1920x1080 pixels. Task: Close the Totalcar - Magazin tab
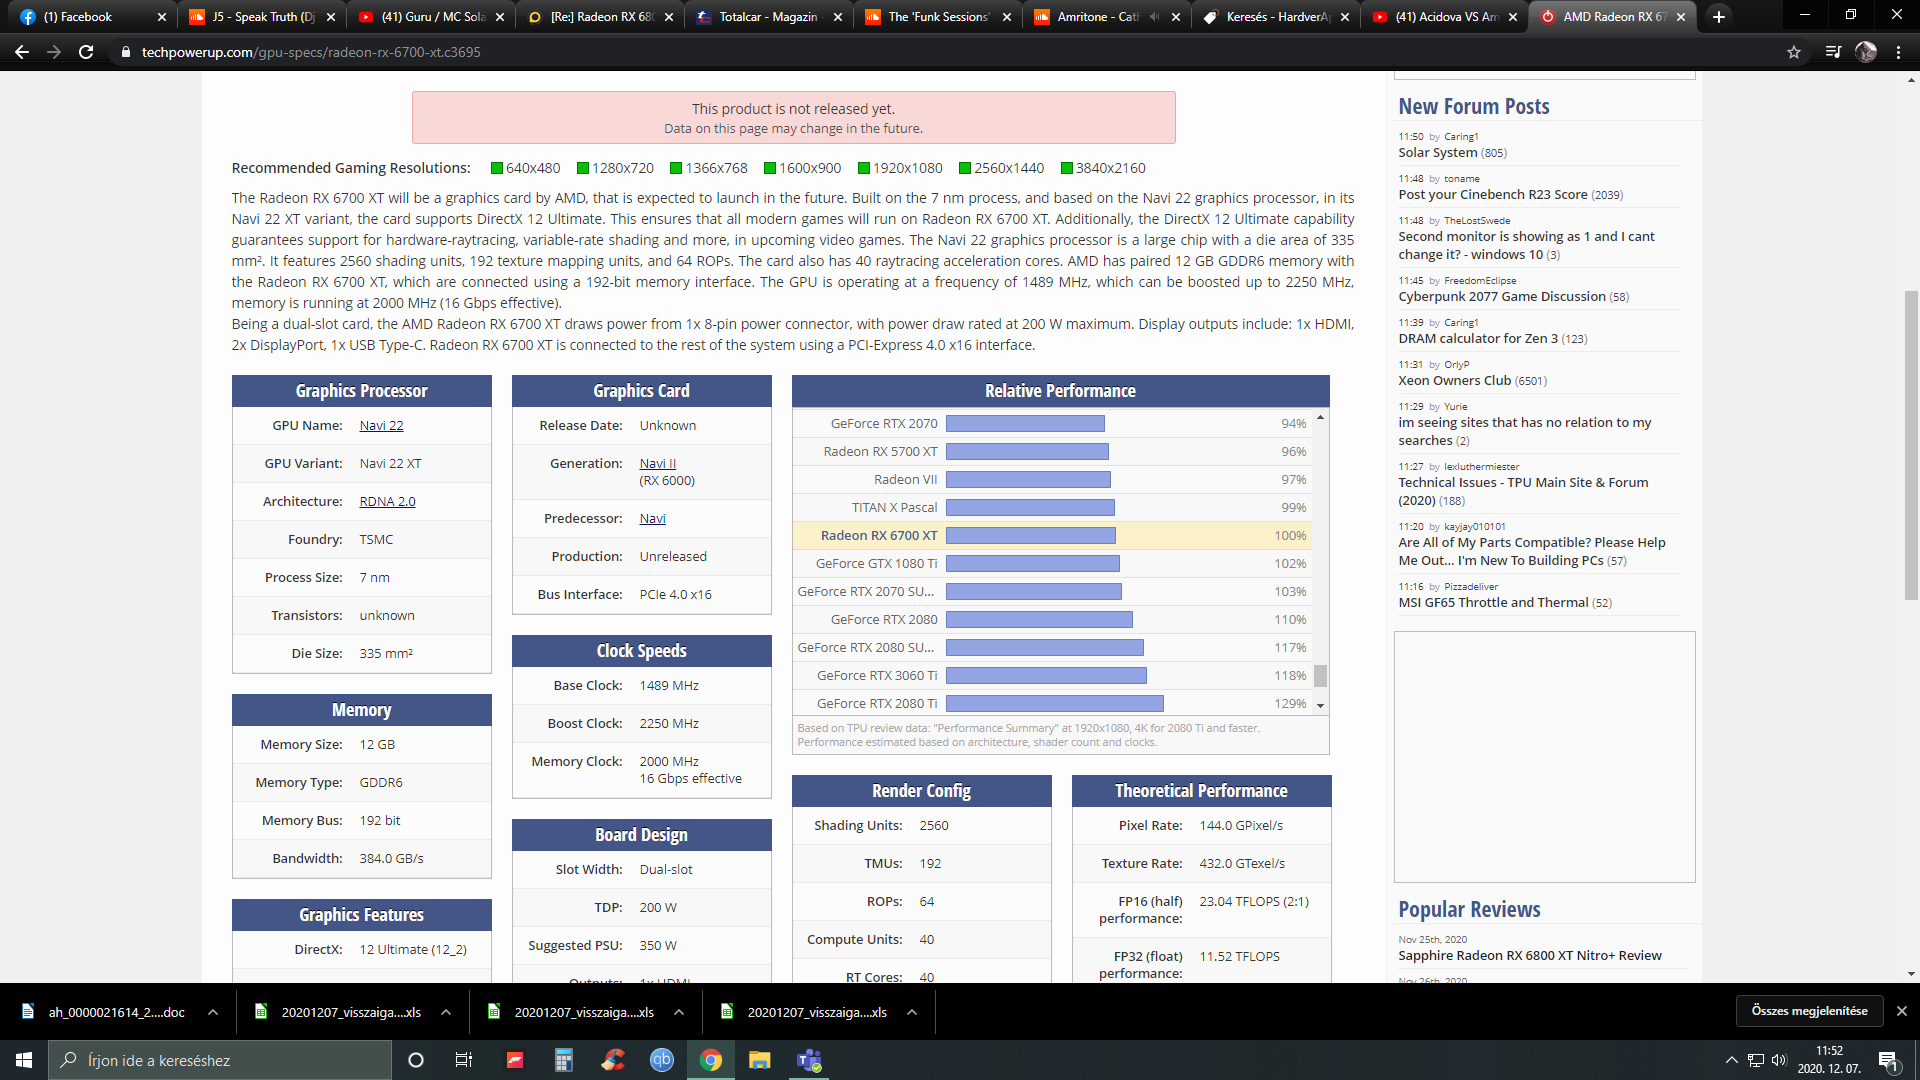tap(838, 17)
